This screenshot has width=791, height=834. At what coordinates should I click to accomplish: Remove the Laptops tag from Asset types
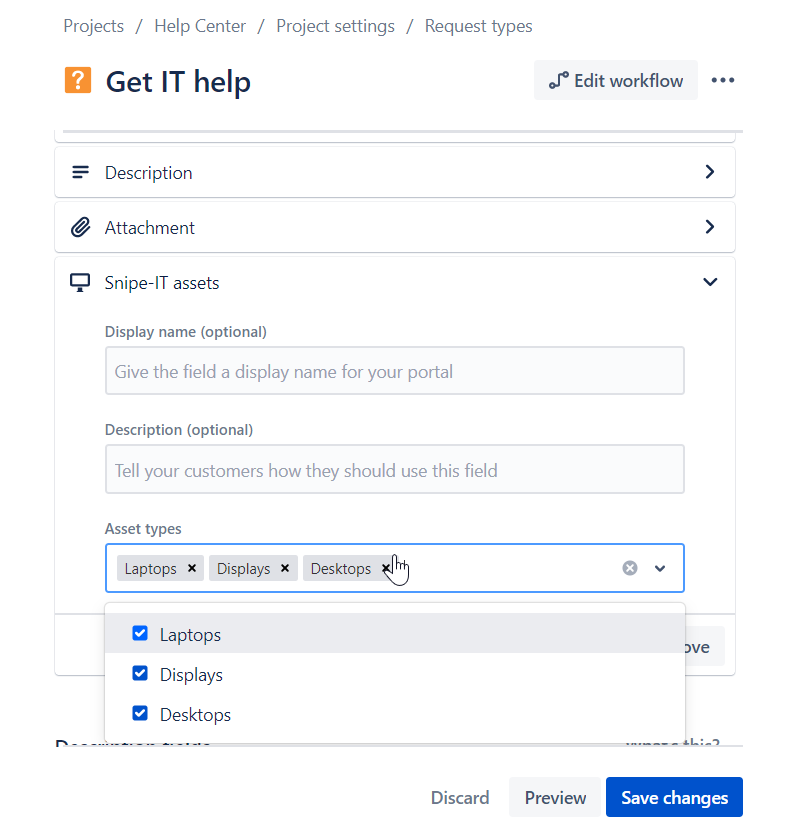point(192,568)
